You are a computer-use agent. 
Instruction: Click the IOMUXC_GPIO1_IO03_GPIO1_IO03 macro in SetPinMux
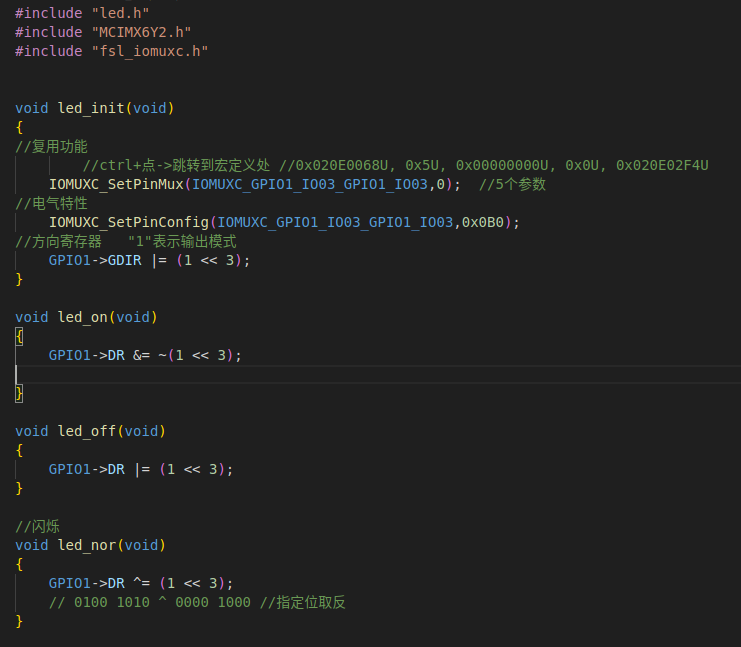310,184
